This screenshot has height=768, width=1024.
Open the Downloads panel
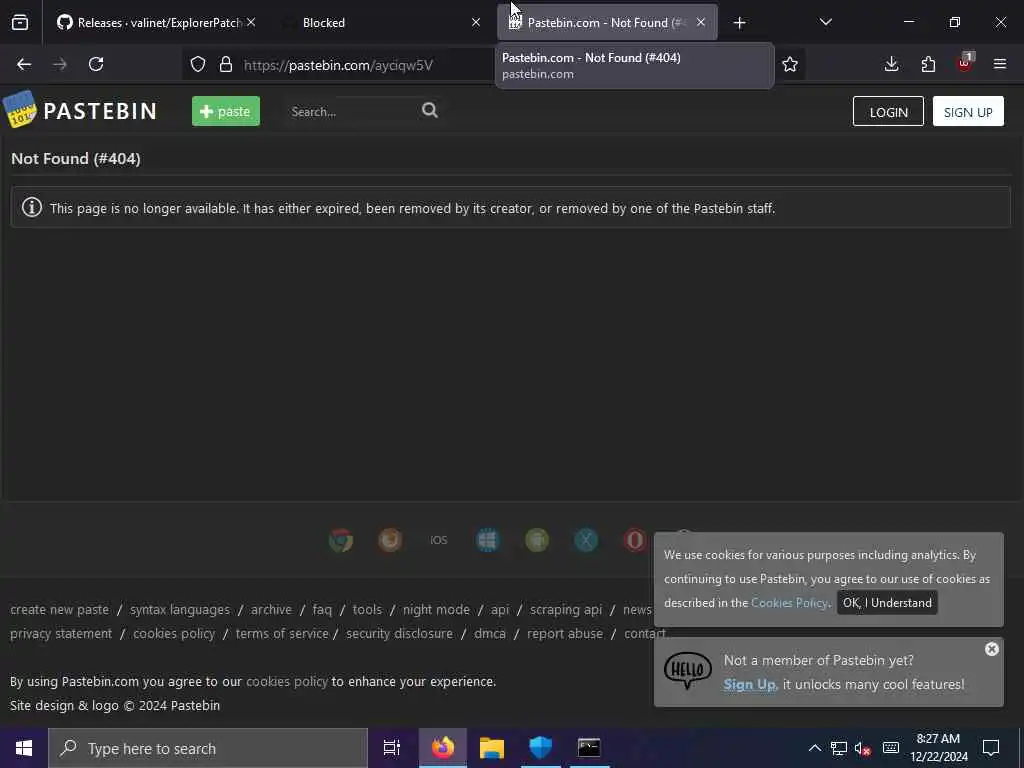click(891, 64)
